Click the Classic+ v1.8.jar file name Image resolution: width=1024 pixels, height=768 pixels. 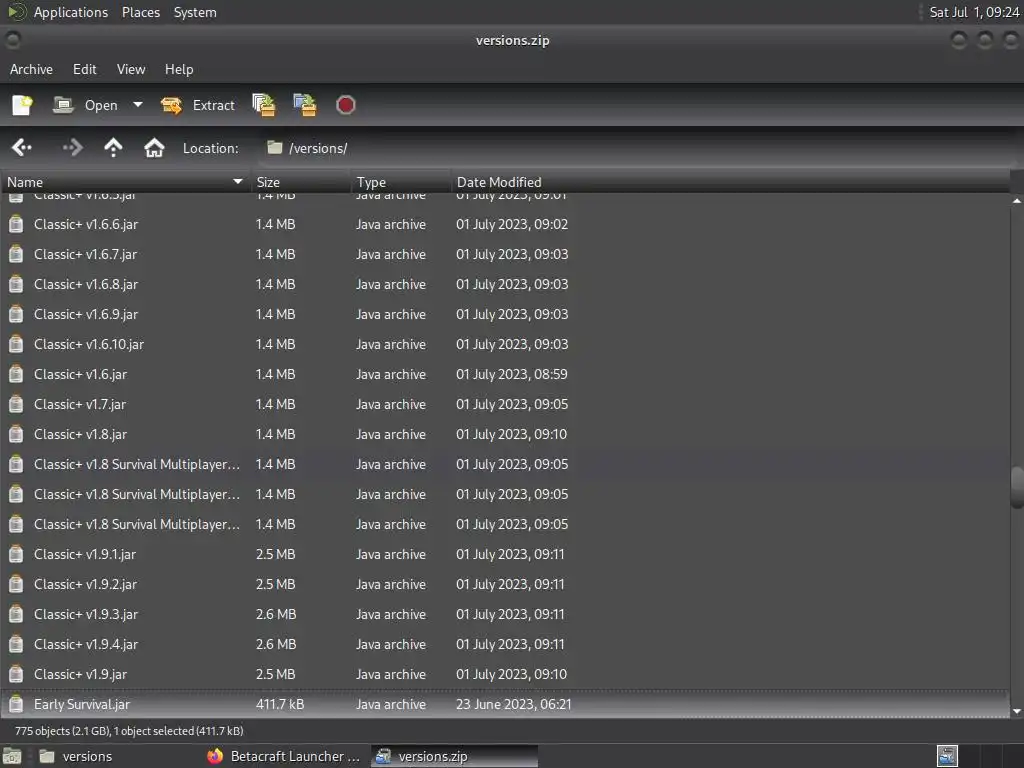(x=80, y=434)
